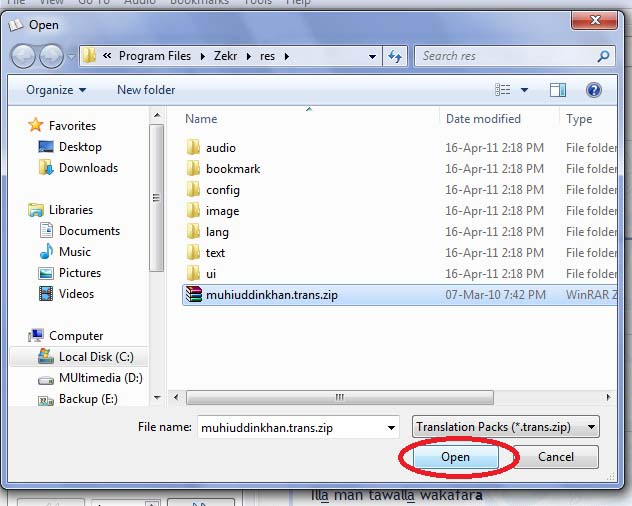Click the Forward navigation arrow button
Screen dimensions: 632x506
(50, 56)
